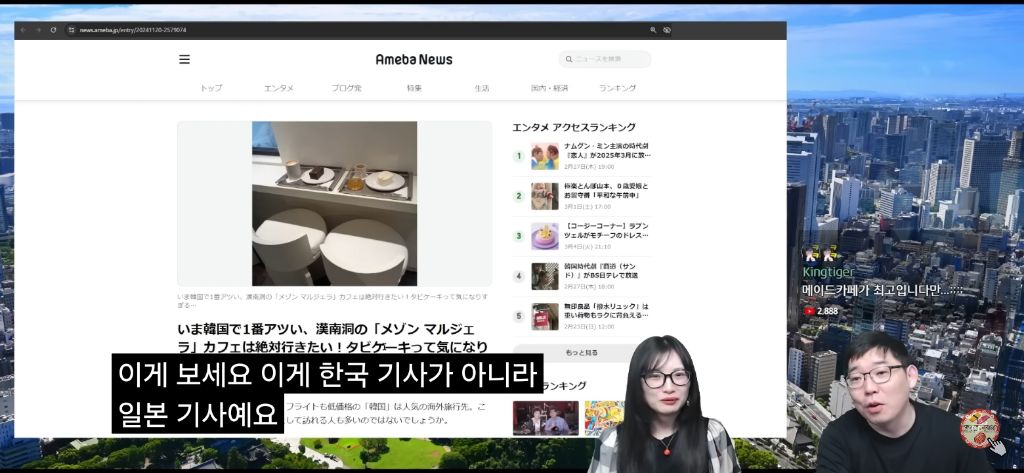This screenshot has width=1024, height=473.
Task: Open the ブログ発 navigation tab
Action: 346,88
